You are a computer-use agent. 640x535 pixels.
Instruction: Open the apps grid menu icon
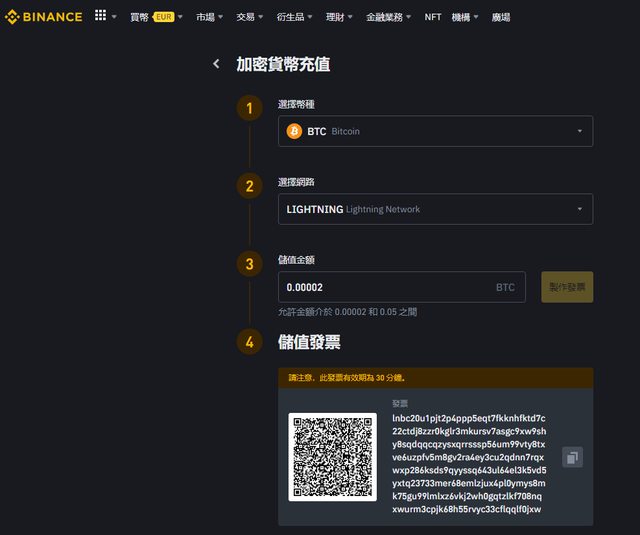(x=100, y=16)
